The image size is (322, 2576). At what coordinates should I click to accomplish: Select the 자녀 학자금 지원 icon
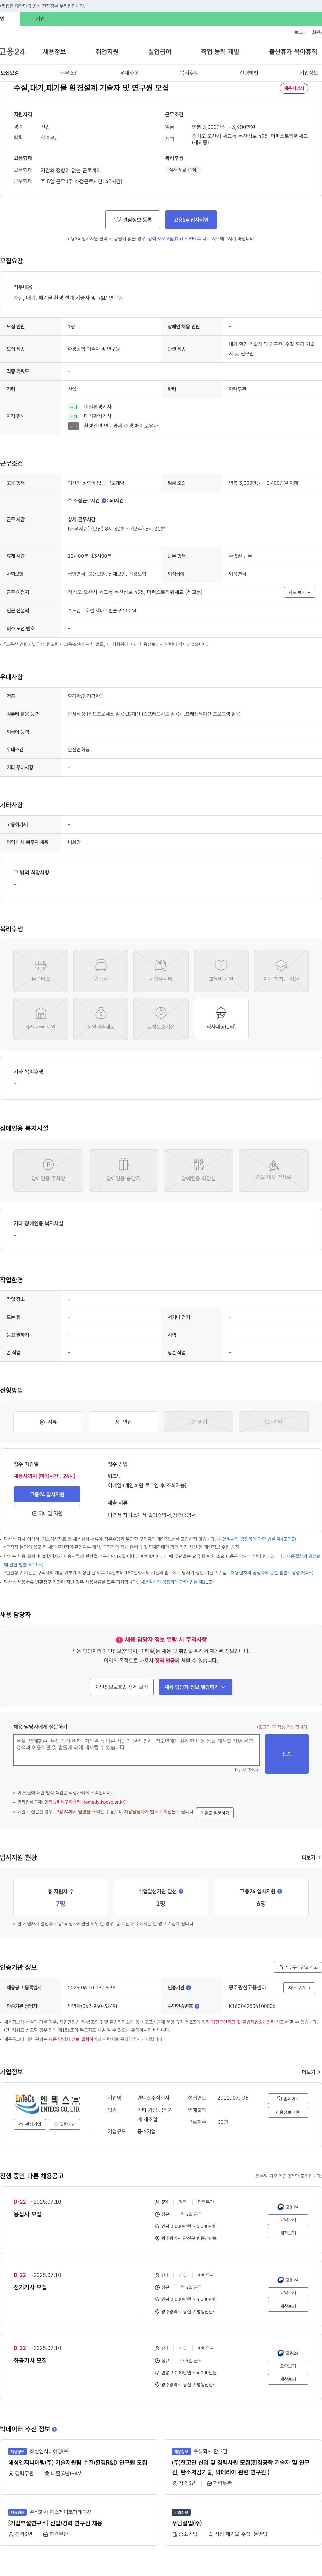[x=281, y=971]
